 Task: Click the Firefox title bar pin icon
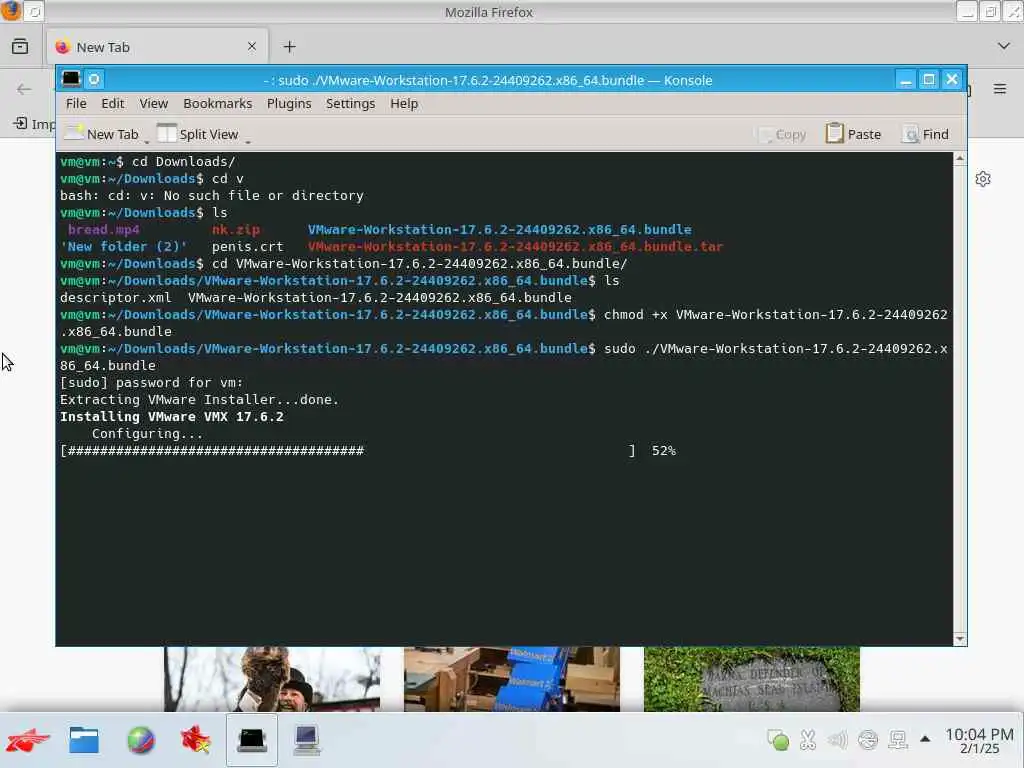[x=35, y=11]
